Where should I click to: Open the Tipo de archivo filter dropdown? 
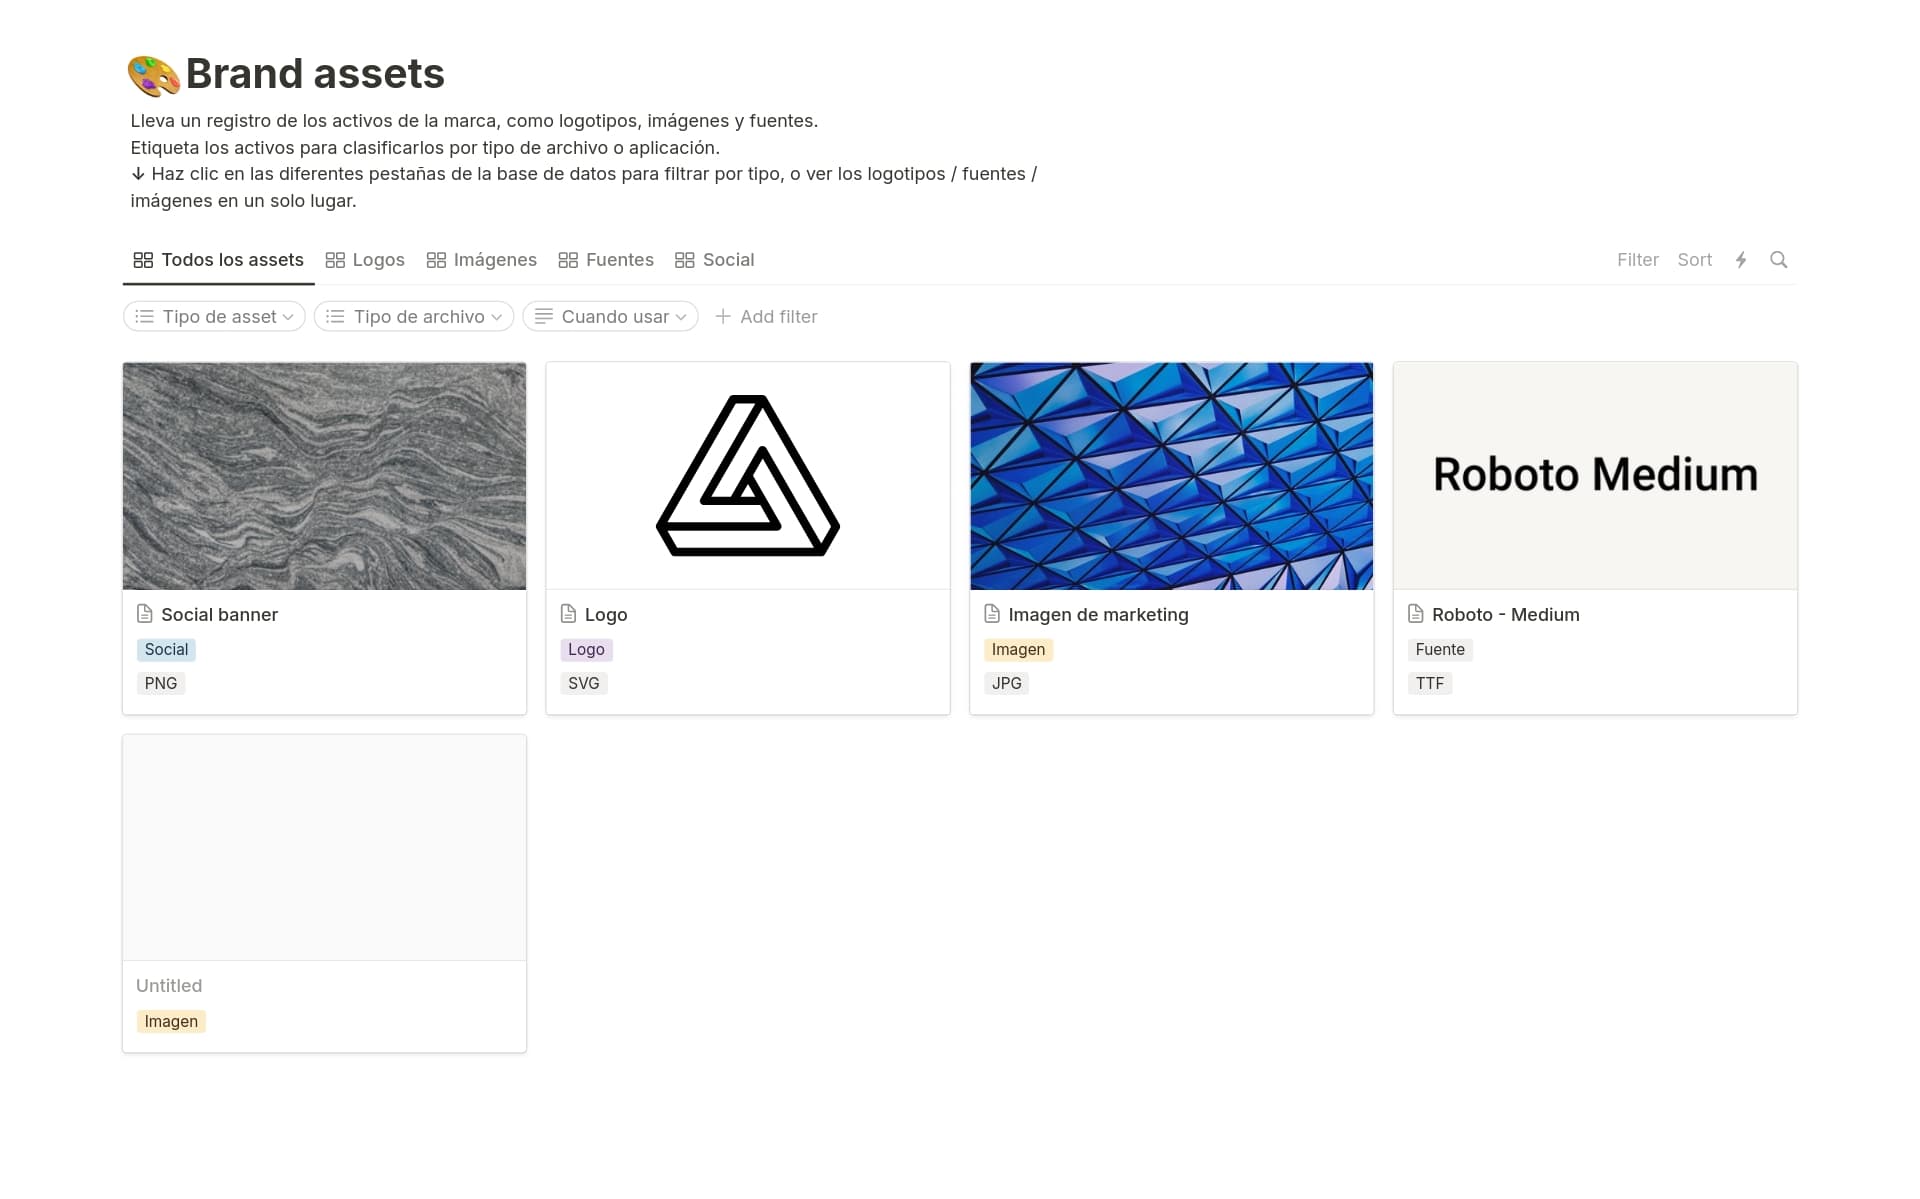point(414,316)
